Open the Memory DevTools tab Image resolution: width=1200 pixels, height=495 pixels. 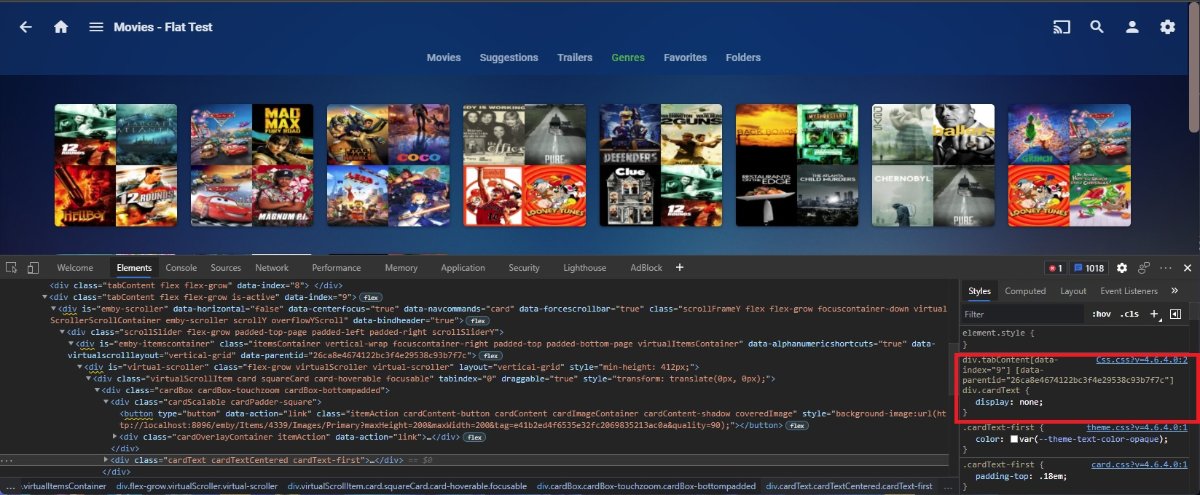(x=401, y=268)
